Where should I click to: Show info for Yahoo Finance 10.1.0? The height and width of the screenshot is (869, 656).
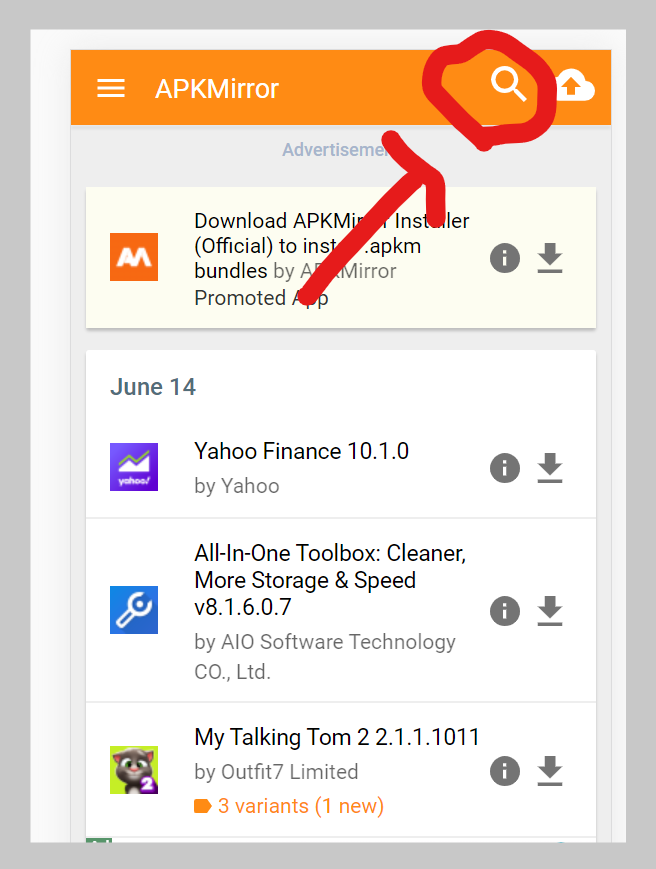pos(505,468)
